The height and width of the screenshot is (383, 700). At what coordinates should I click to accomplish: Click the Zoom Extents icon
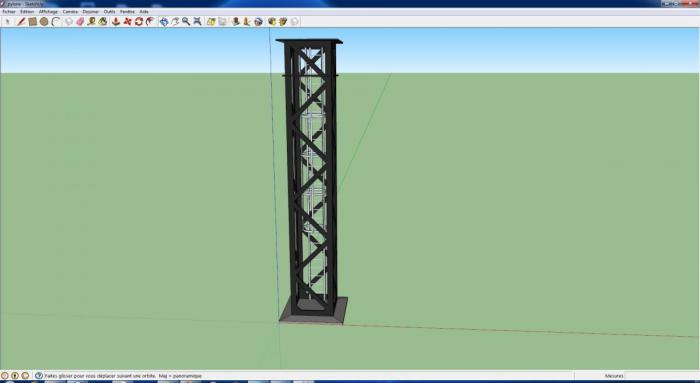197,21
